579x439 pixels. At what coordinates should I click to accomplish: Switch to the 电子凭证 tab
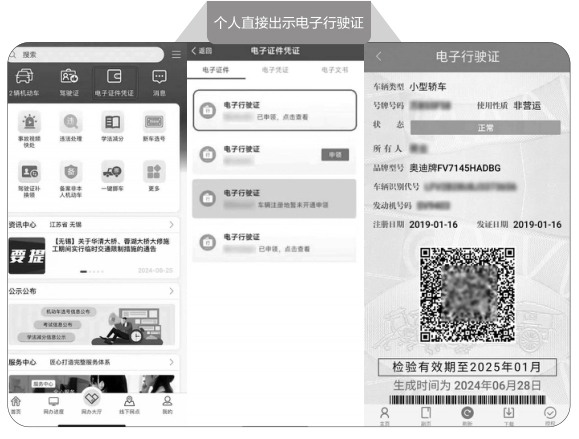click(275, 70)
